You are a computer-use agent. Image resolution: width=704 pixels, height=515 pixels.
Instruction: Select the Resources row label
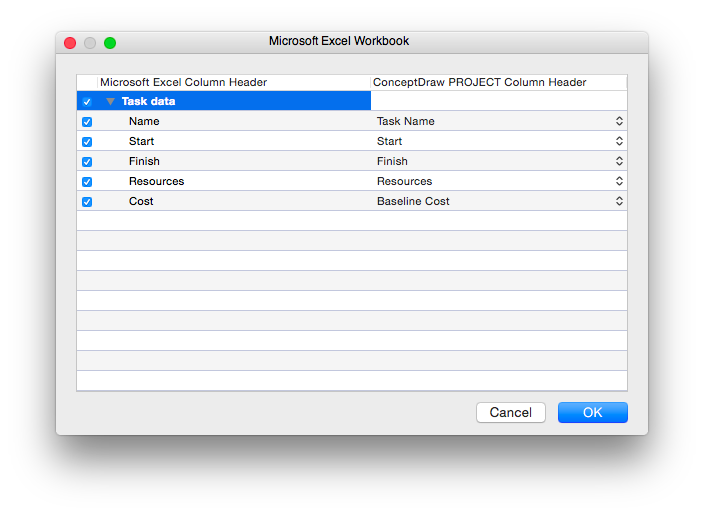[156, 181]
